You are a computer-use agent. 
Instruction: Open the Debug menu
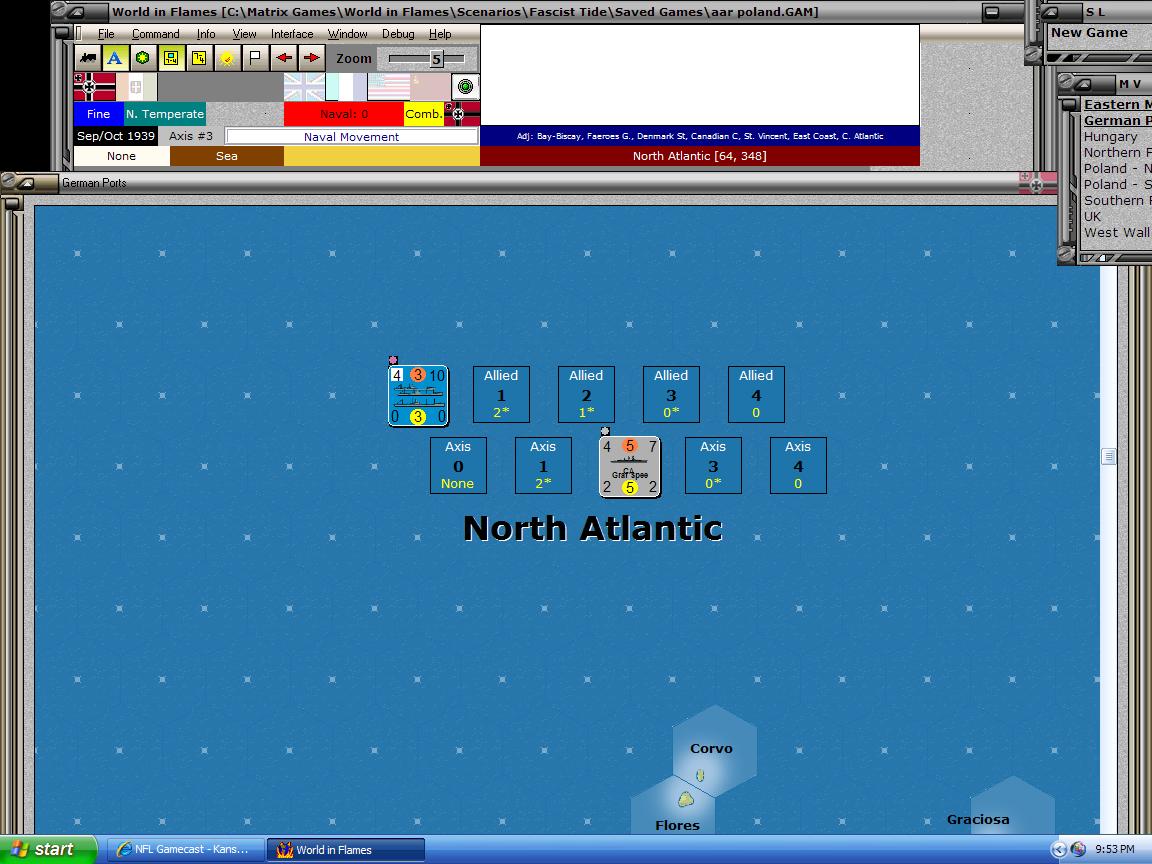pyautogui.click(x=397, y=34)
